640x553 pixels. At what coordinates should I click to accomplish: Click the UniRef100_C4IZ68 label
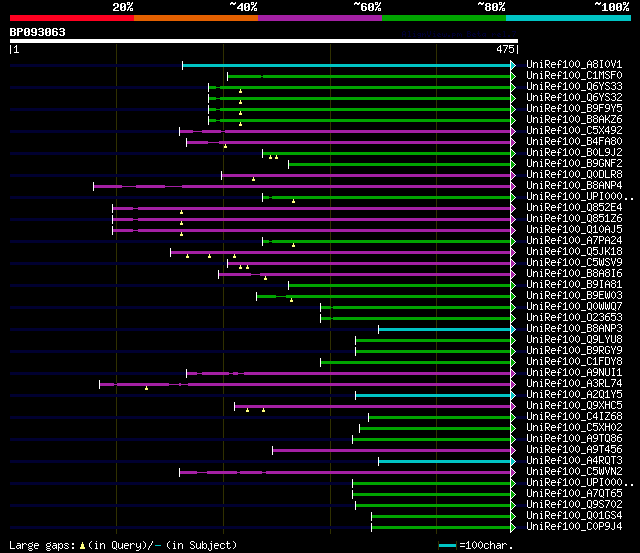574,417
